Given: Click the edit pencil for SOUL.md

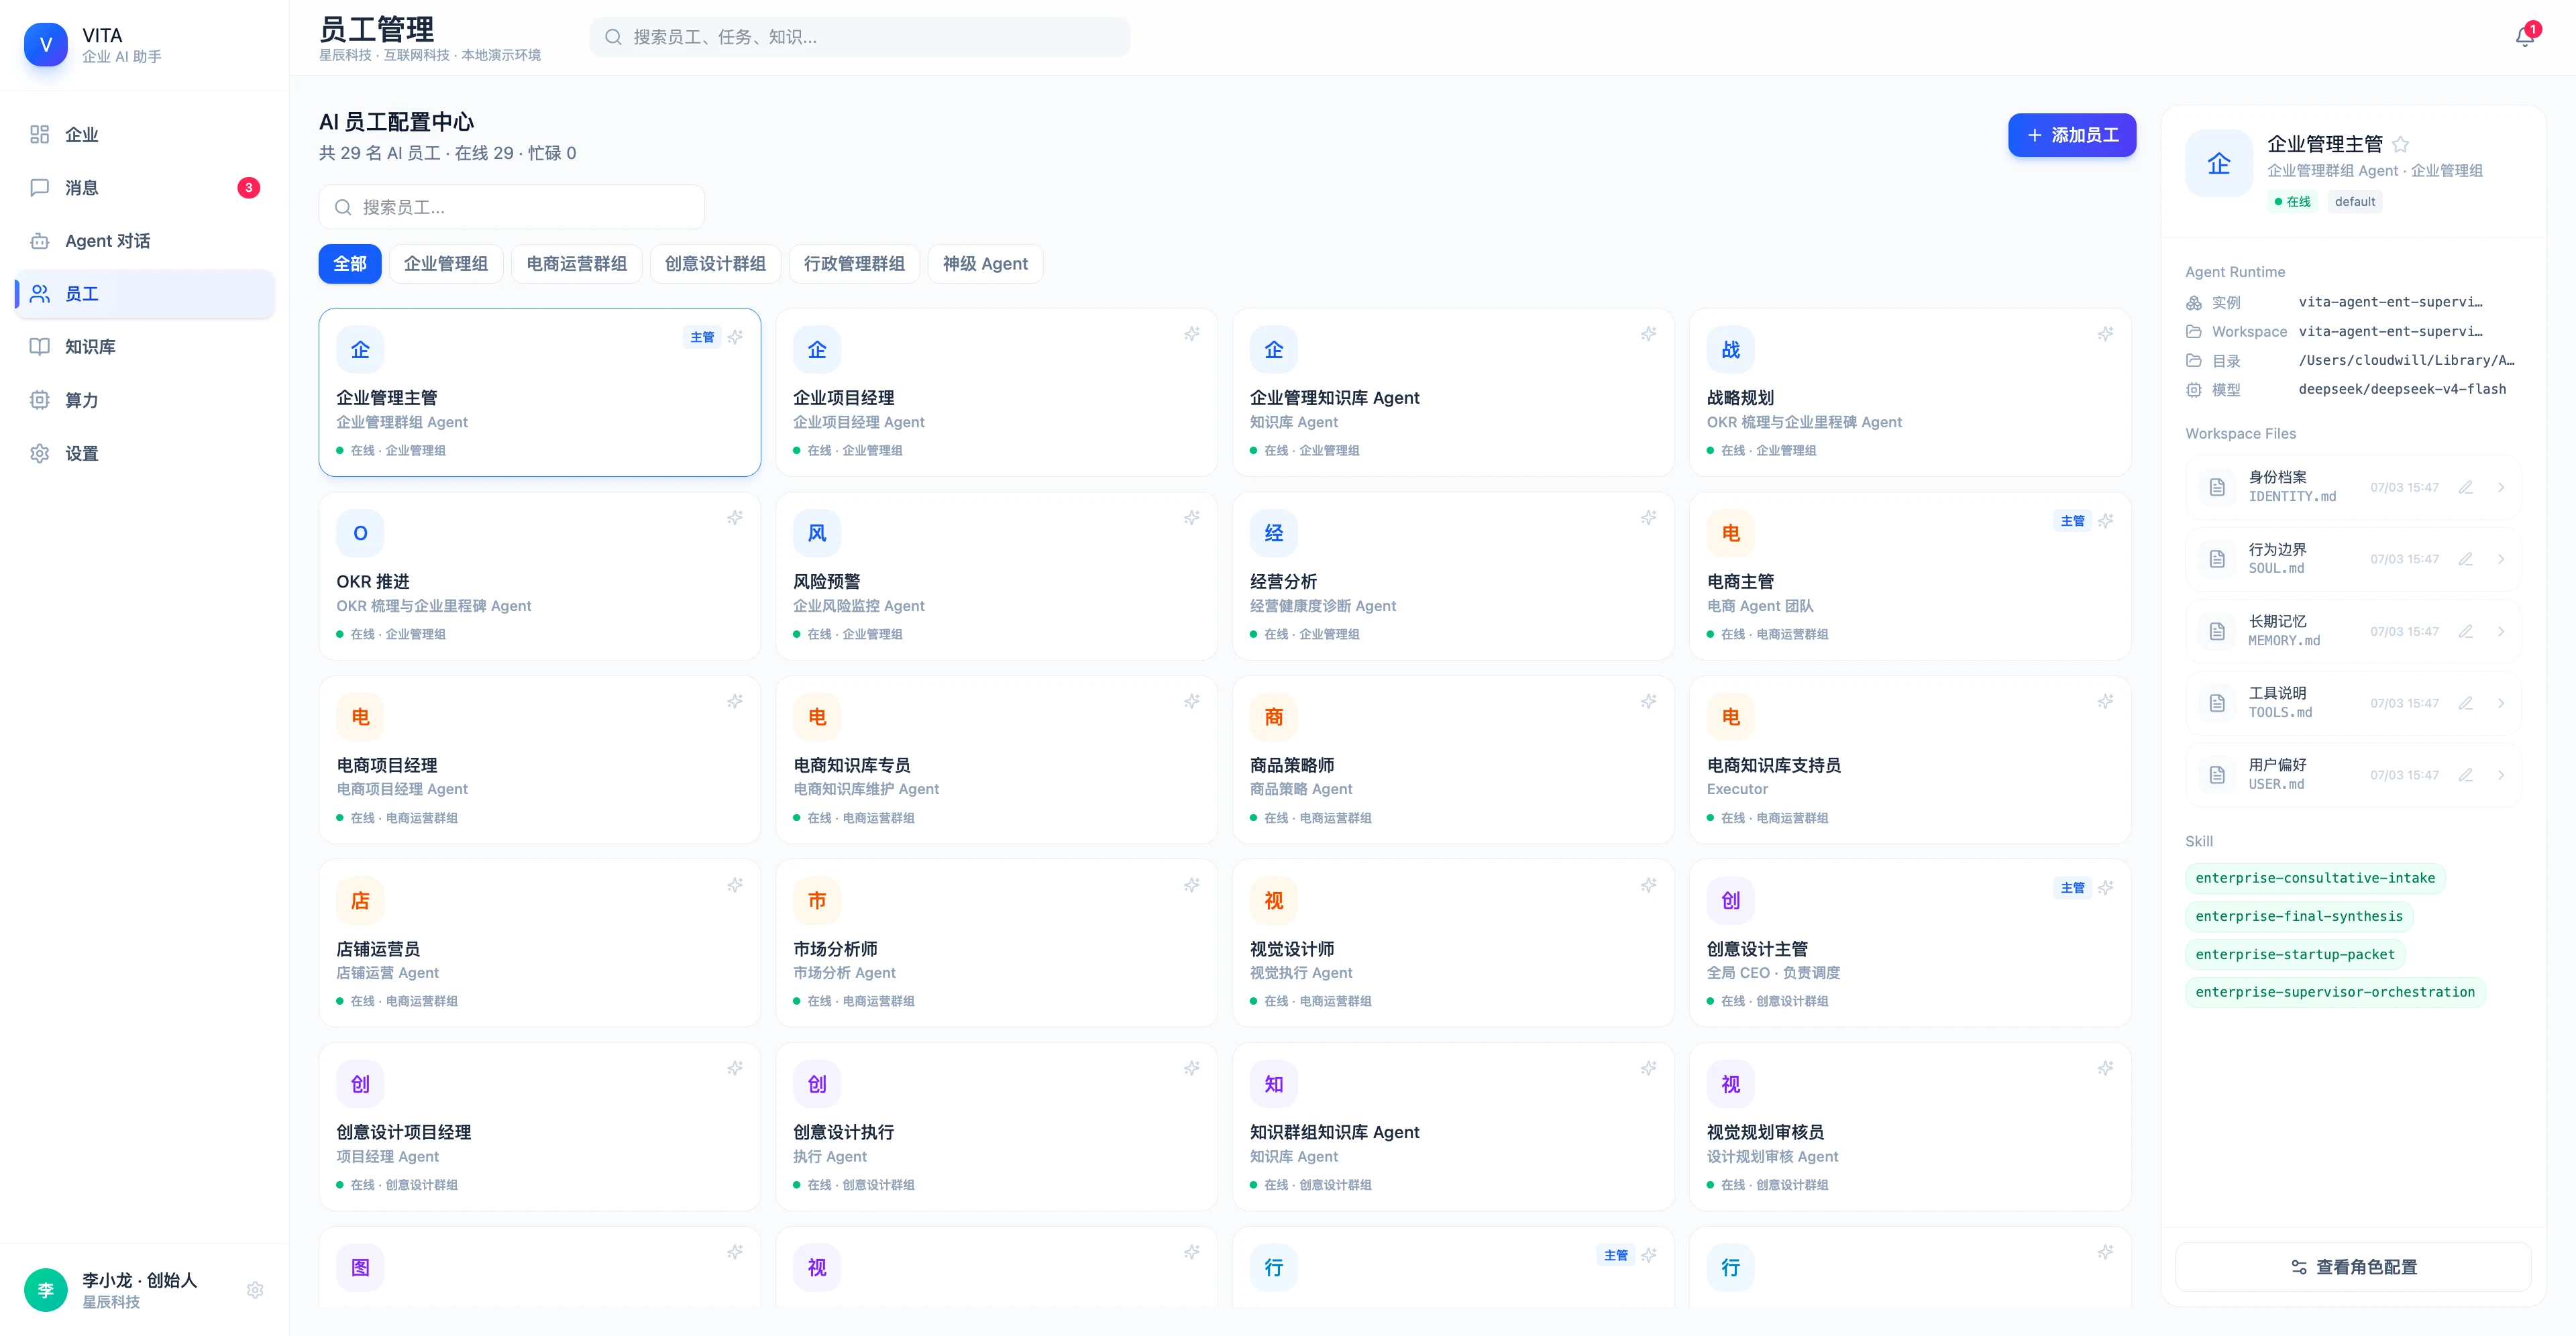Looking at the screenshot, I should click(2466, 559).
